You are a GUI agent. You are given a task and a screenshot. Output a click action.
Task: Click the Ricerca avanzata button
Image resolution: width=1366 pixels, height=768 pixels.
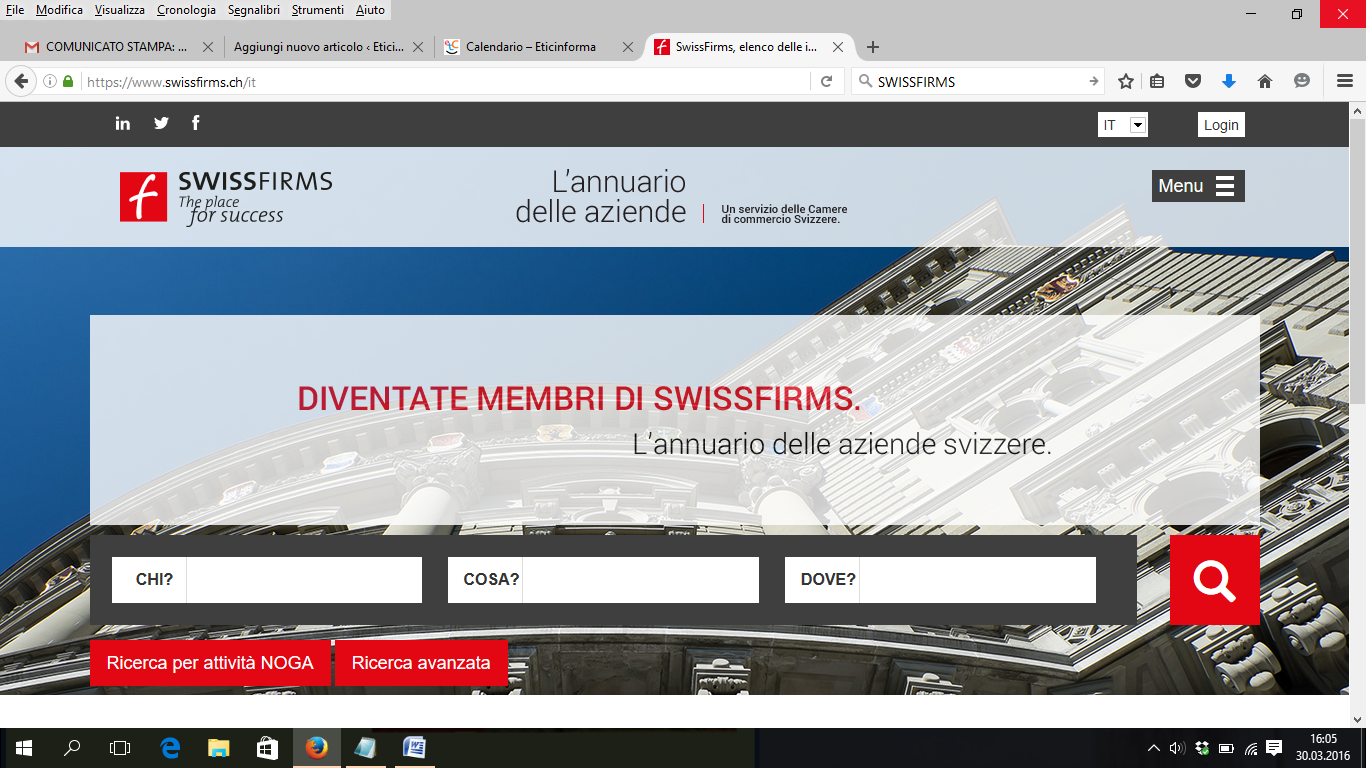click(421, 663)
